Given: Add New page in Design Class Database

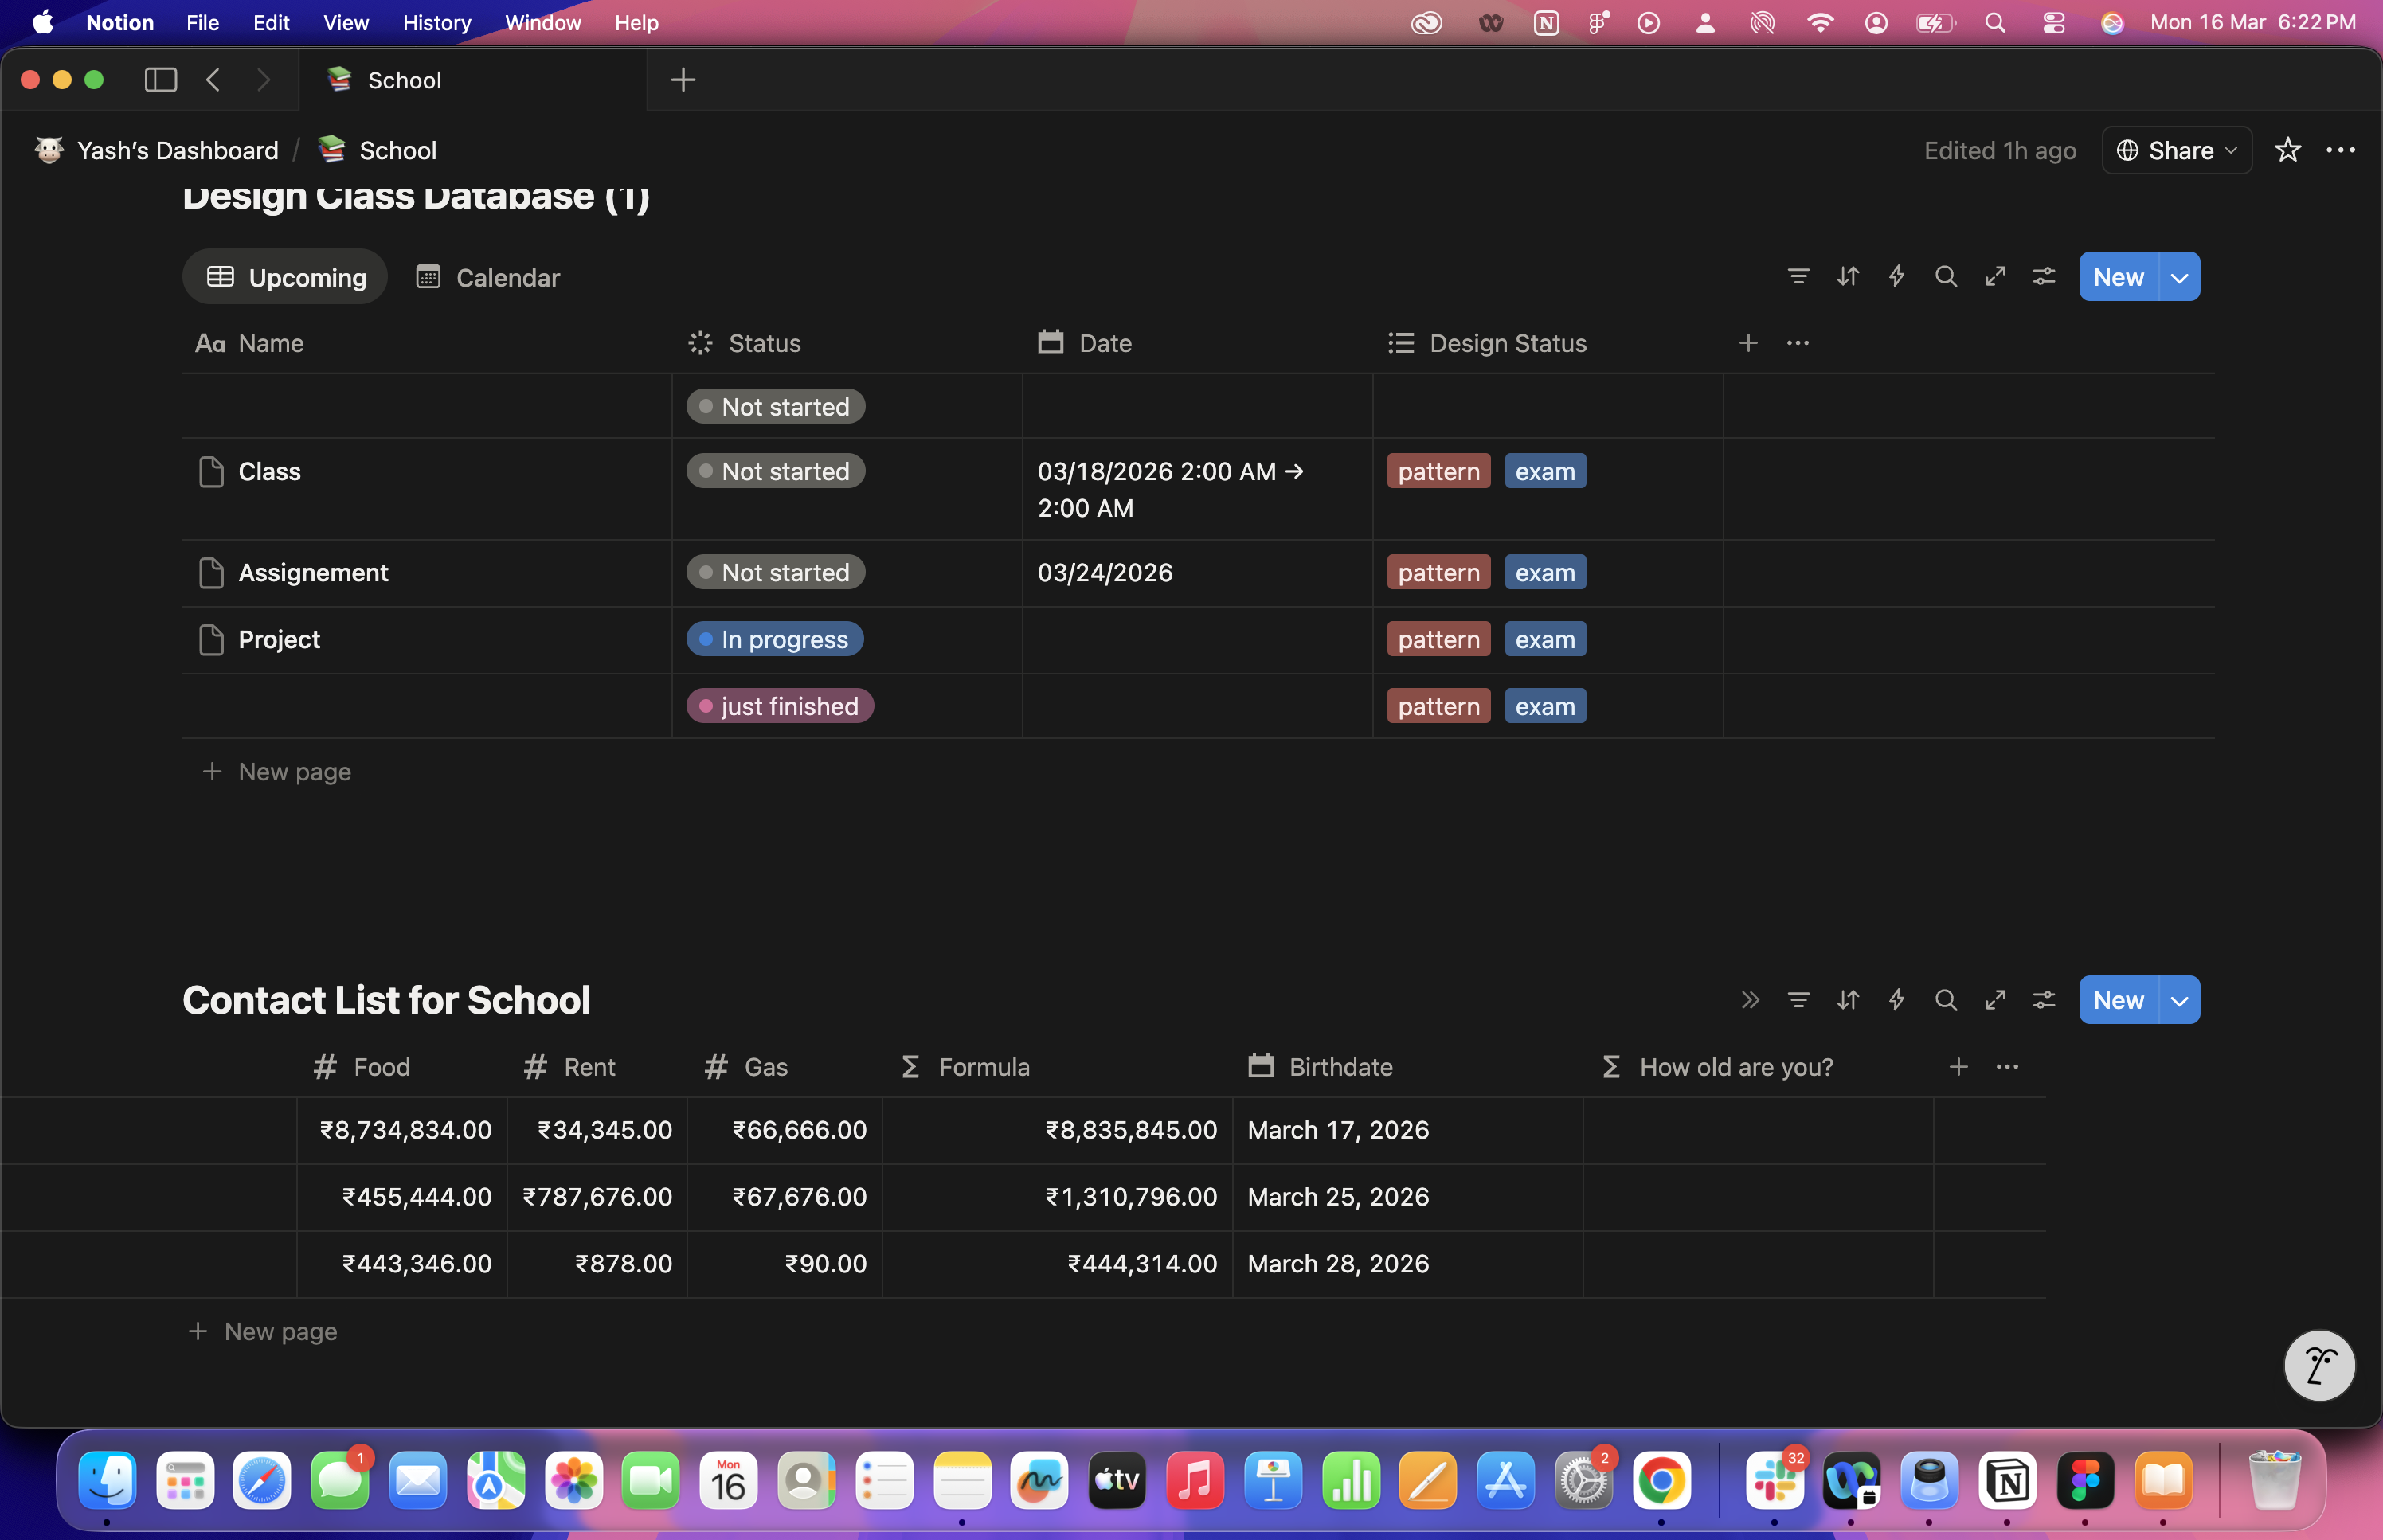Looking at the screenshot, I should pos(277,772).
